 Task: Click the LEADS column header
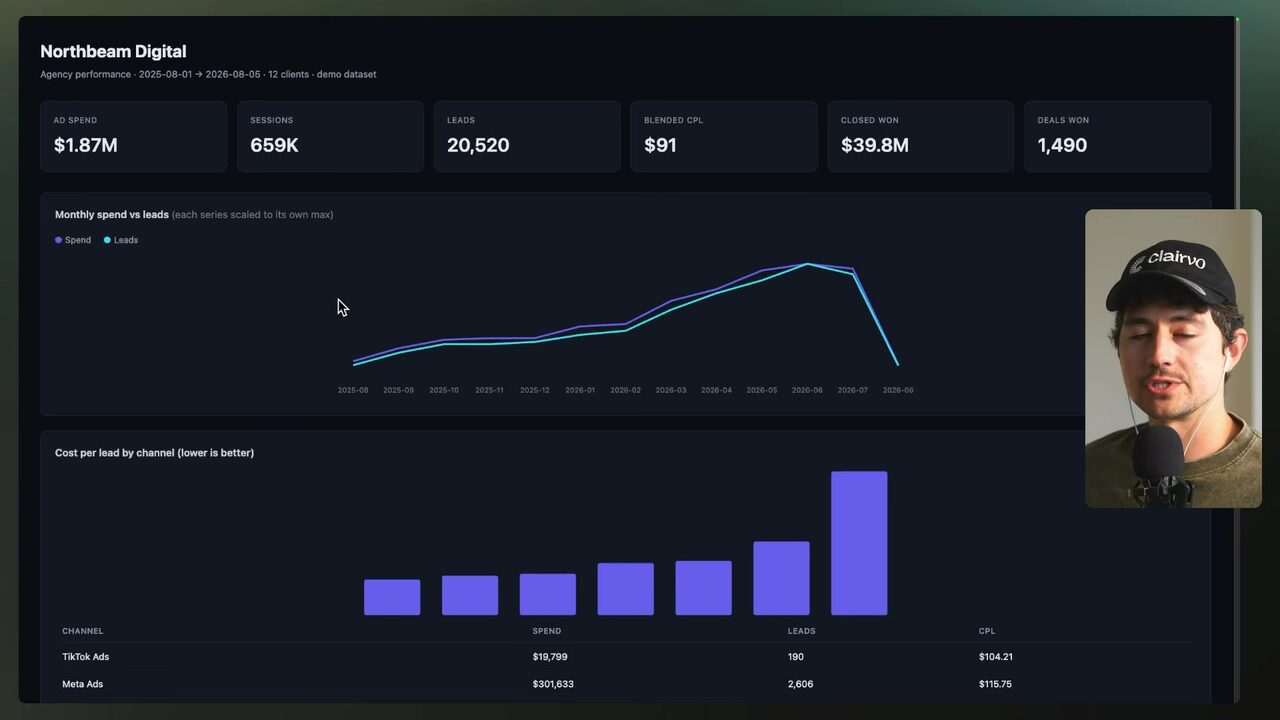coord(802,631)
